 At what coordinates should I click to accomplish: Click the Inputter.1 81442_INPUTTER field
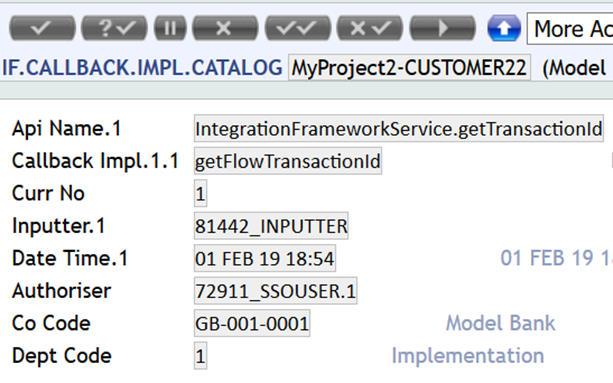coord(271,226)
